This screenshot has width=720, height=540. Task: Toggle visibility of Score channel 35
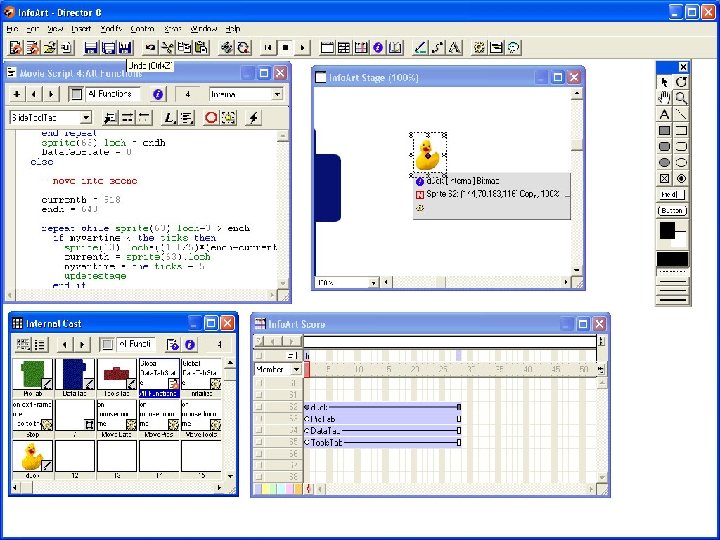260,443
